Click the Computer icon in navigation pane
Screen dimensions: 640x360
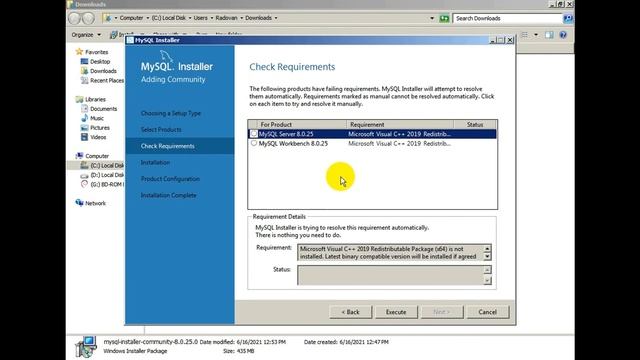(79, 156)
